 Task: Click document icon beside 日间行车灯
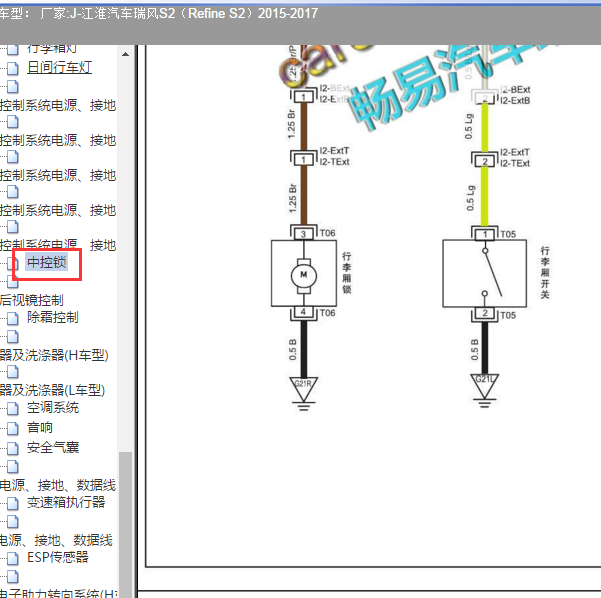(x=13, y=68)
